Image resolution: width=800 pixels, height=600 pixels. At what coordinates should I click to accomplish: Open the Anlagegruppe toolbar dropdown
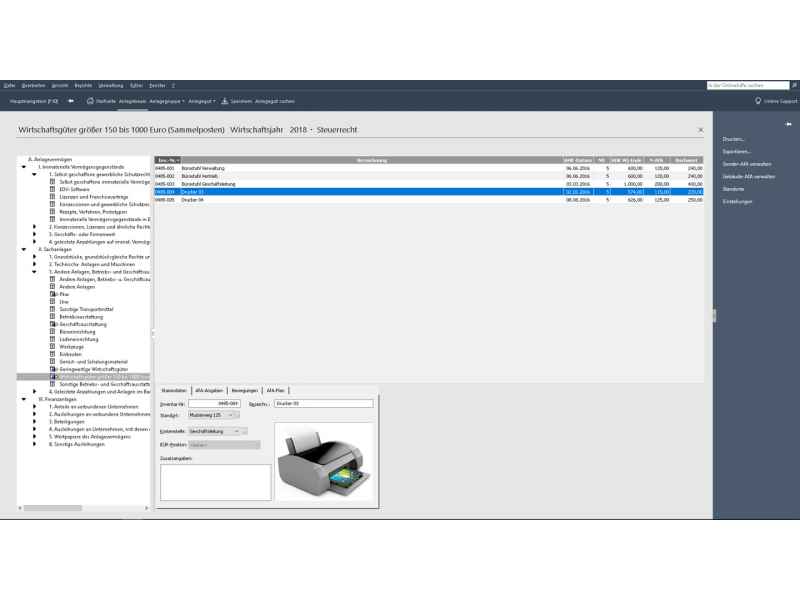(x=166, y=101)
